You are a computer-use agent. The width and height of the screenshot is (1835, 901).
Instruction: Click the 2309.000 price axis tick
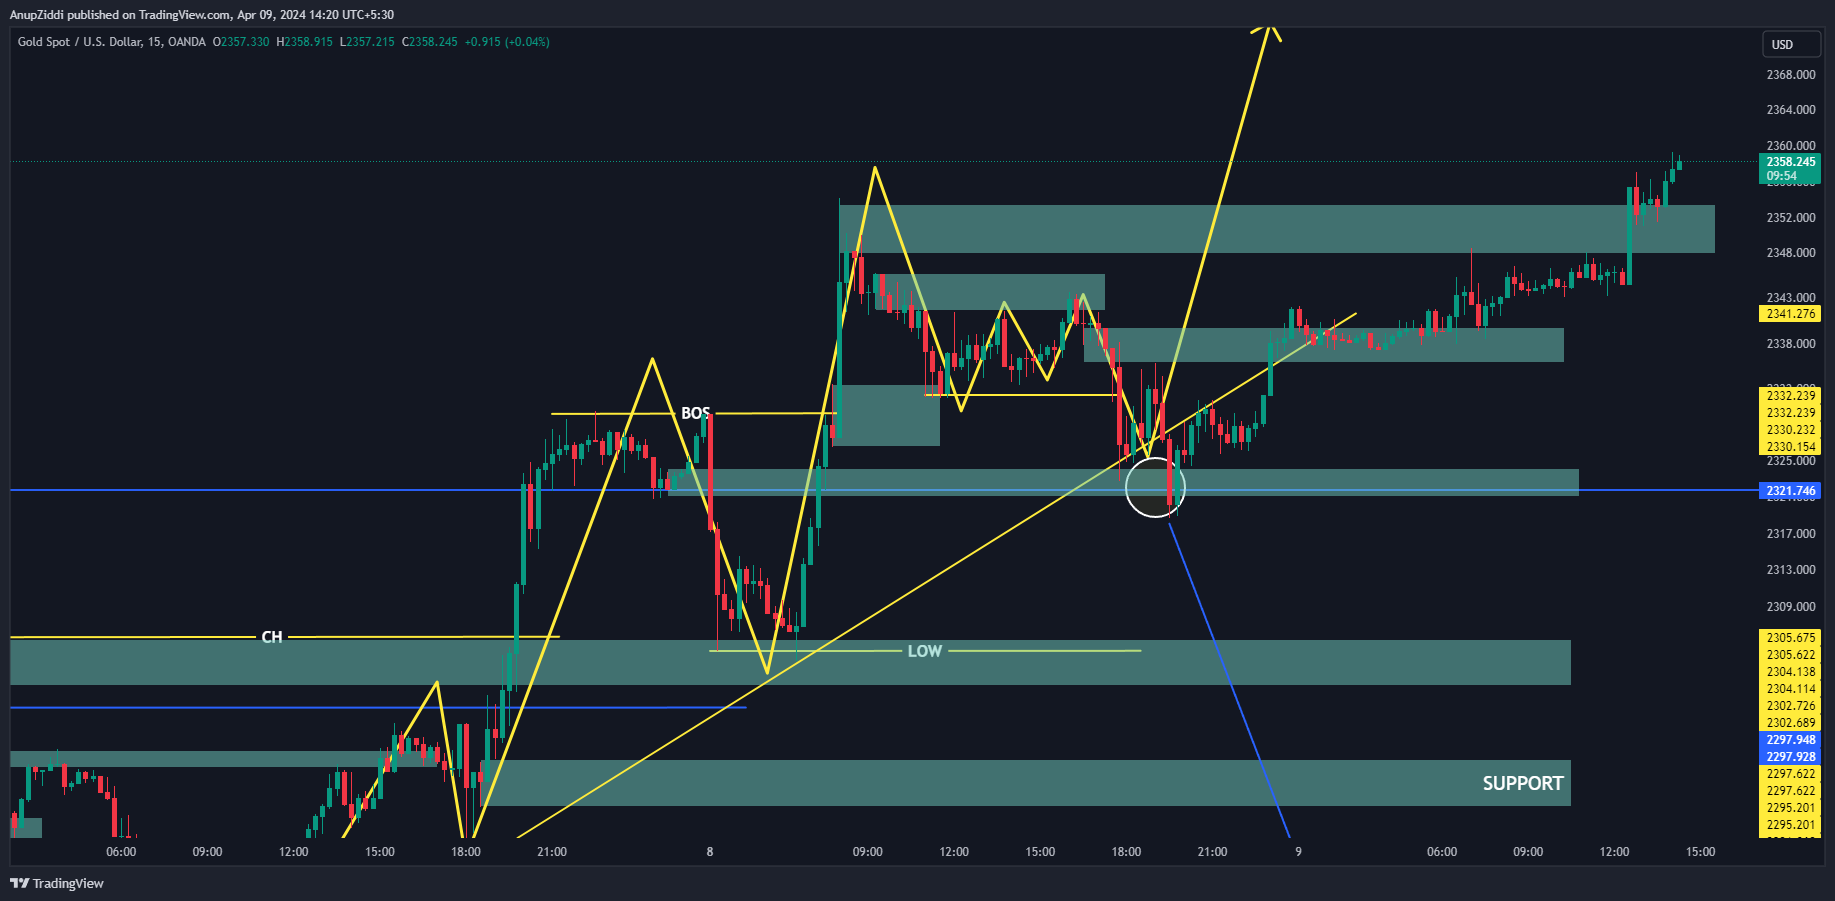1790,607
